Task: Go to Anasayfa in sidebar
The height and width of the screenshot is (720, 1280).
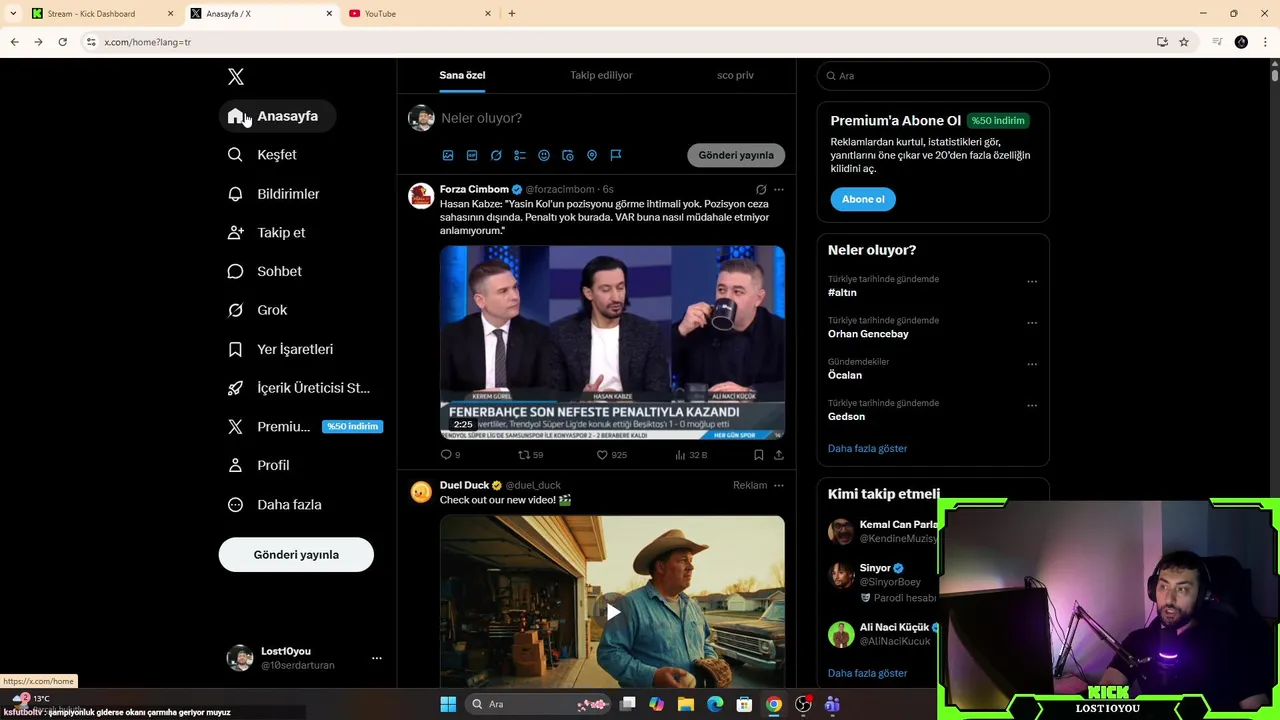Action: (277, 116)
